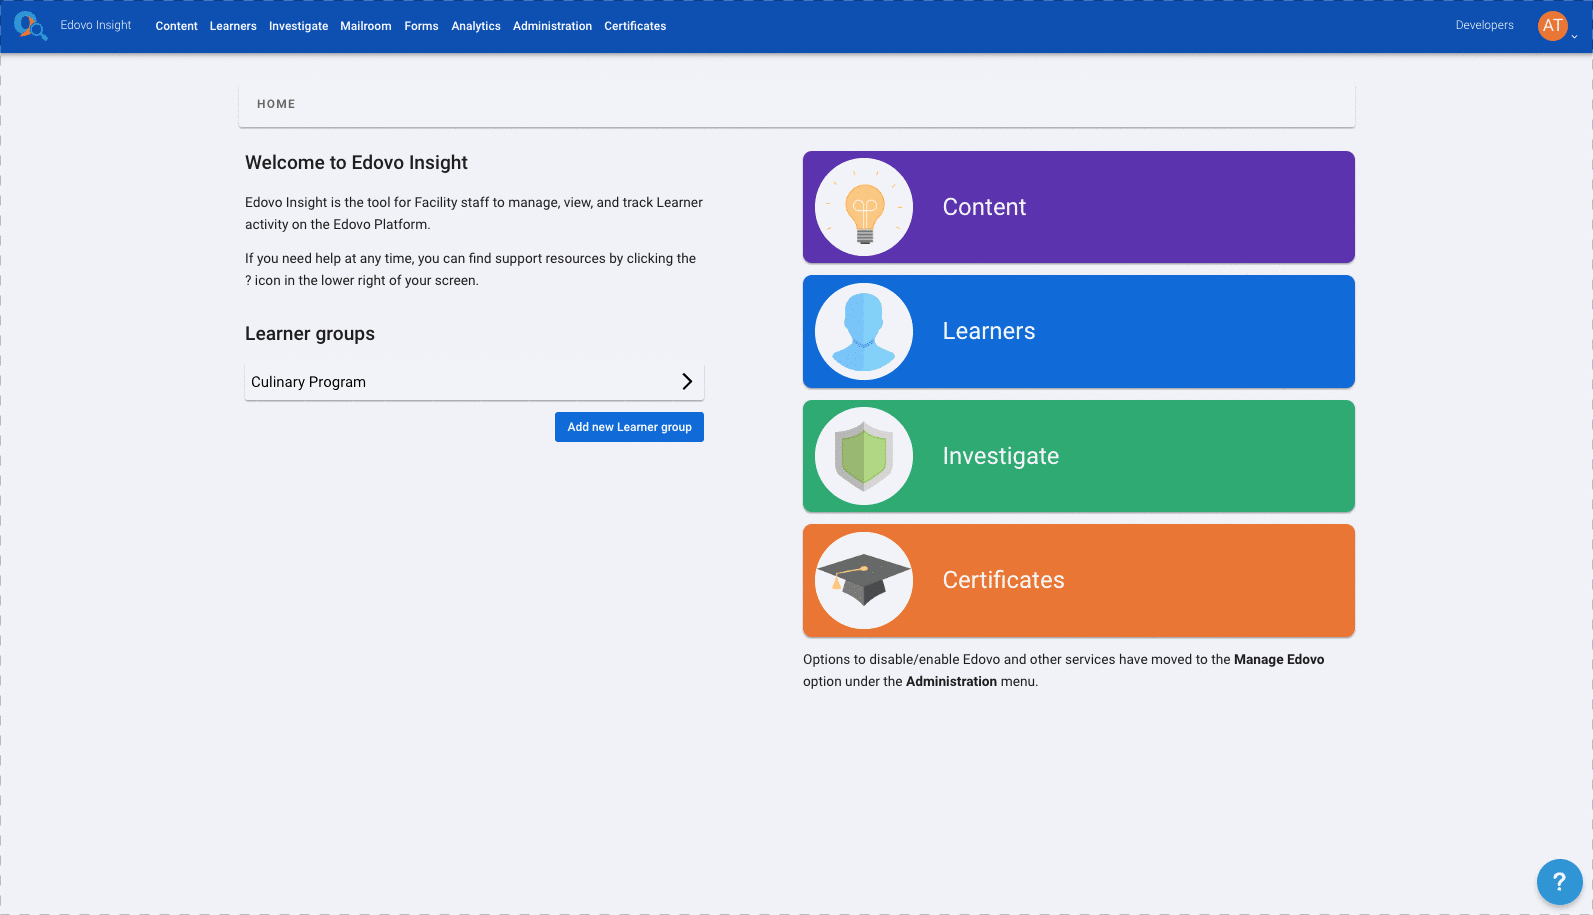Open the Content menu in navbar
1593x915 pixels.
(176, 26)
